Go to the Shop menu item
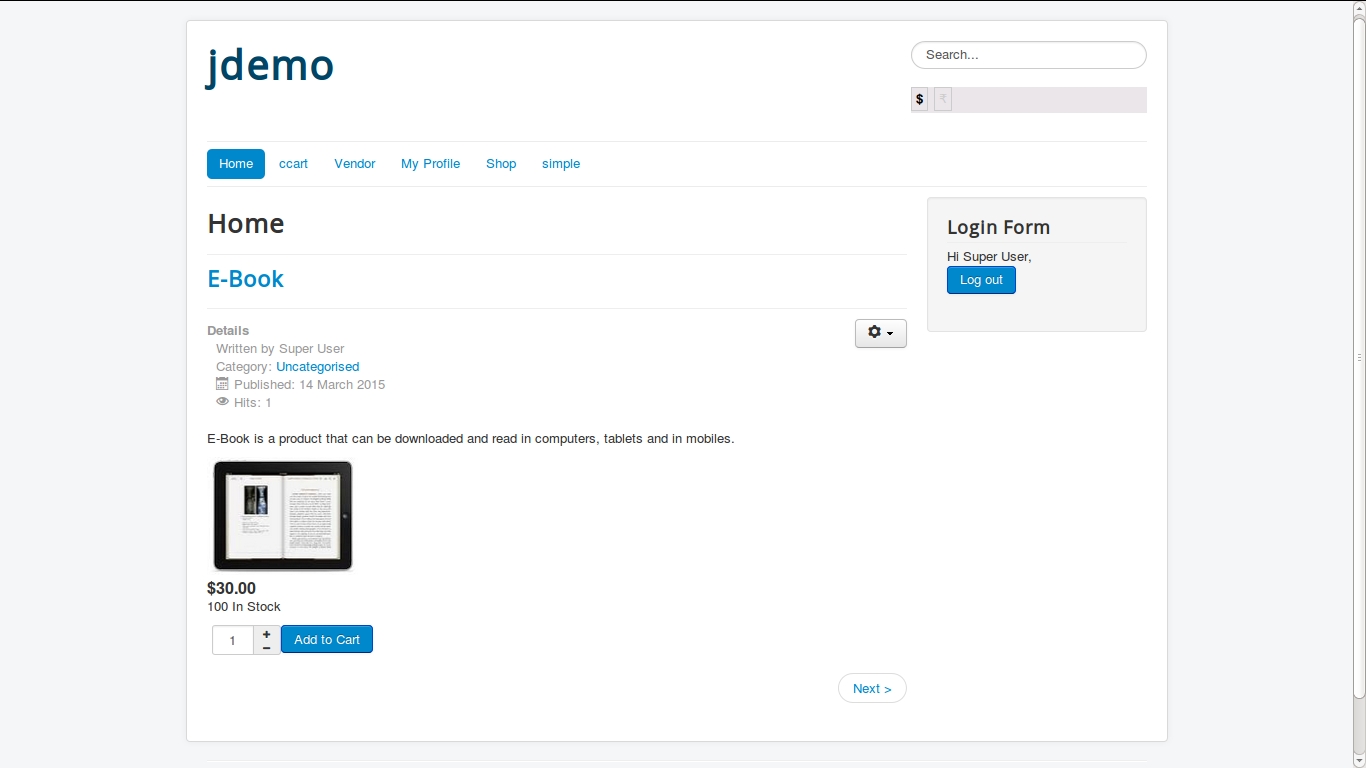 (x=501, y=164)
